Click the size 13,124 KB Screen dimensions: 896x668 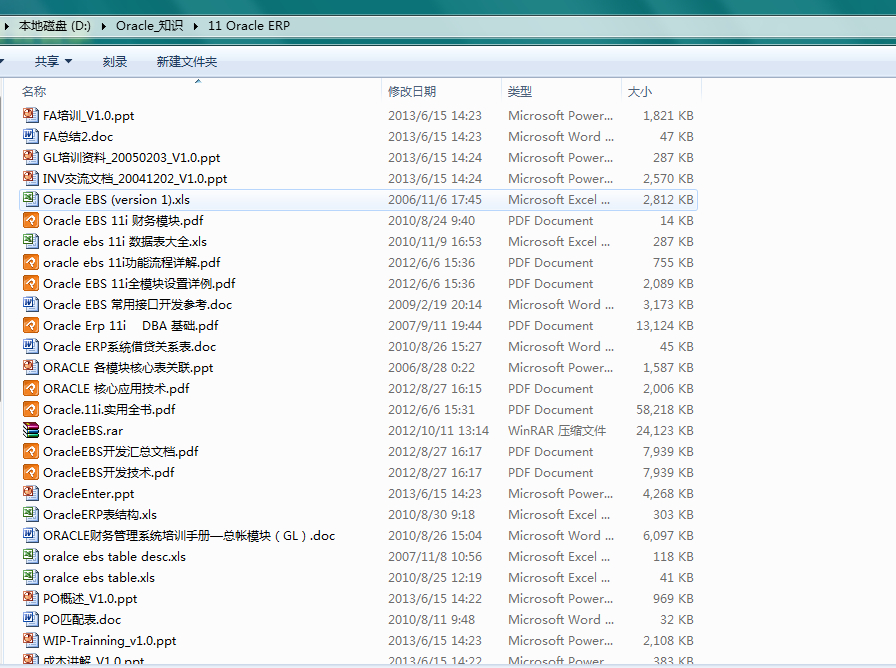point(665,326)
